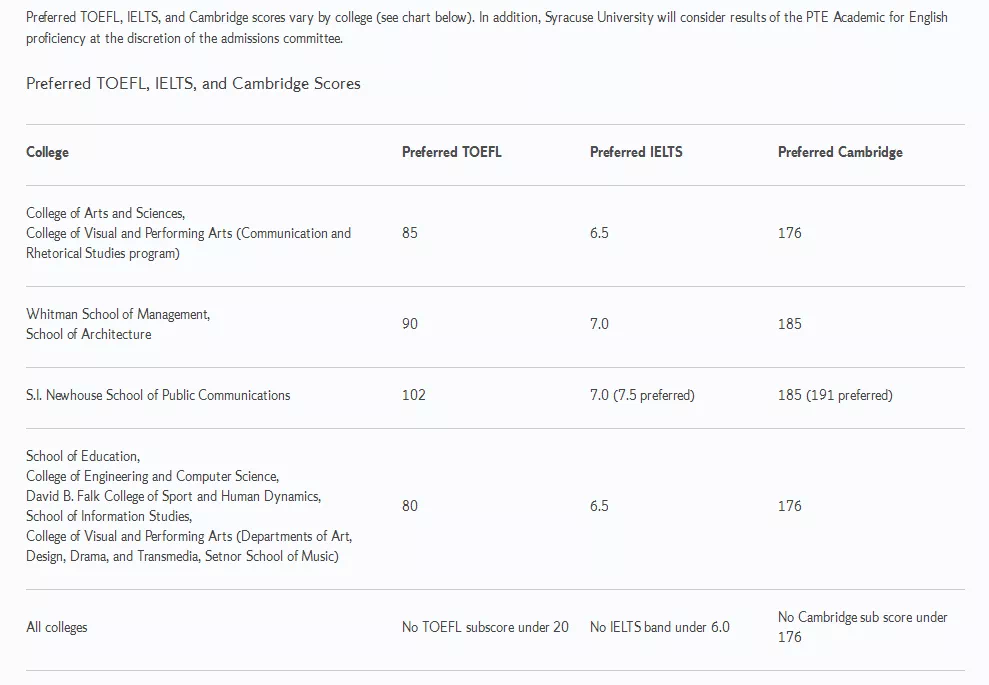This screenshot has width=989, height=685.
Task: Select the TOEFL score 85 cell
Action: [x=410, y=233]
